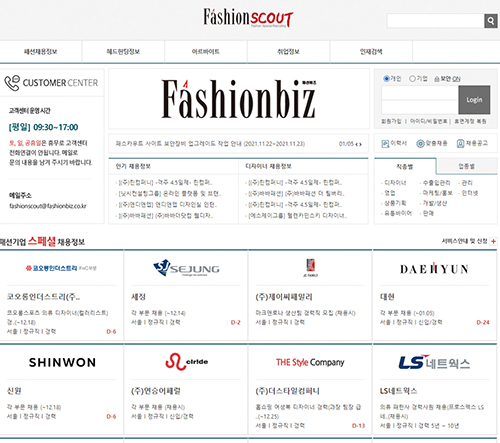Image resolution: width=500 pixels, height=443 pixels.
Task: Open the 세정 job card posting (D-2)
Action: click(x=186, y=296)
